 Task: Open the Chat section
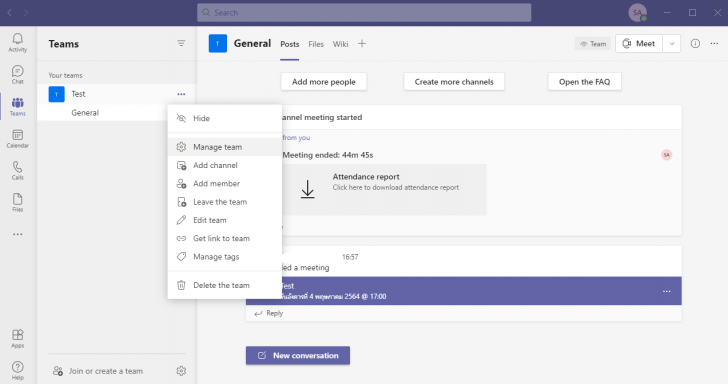pos(18,74)
